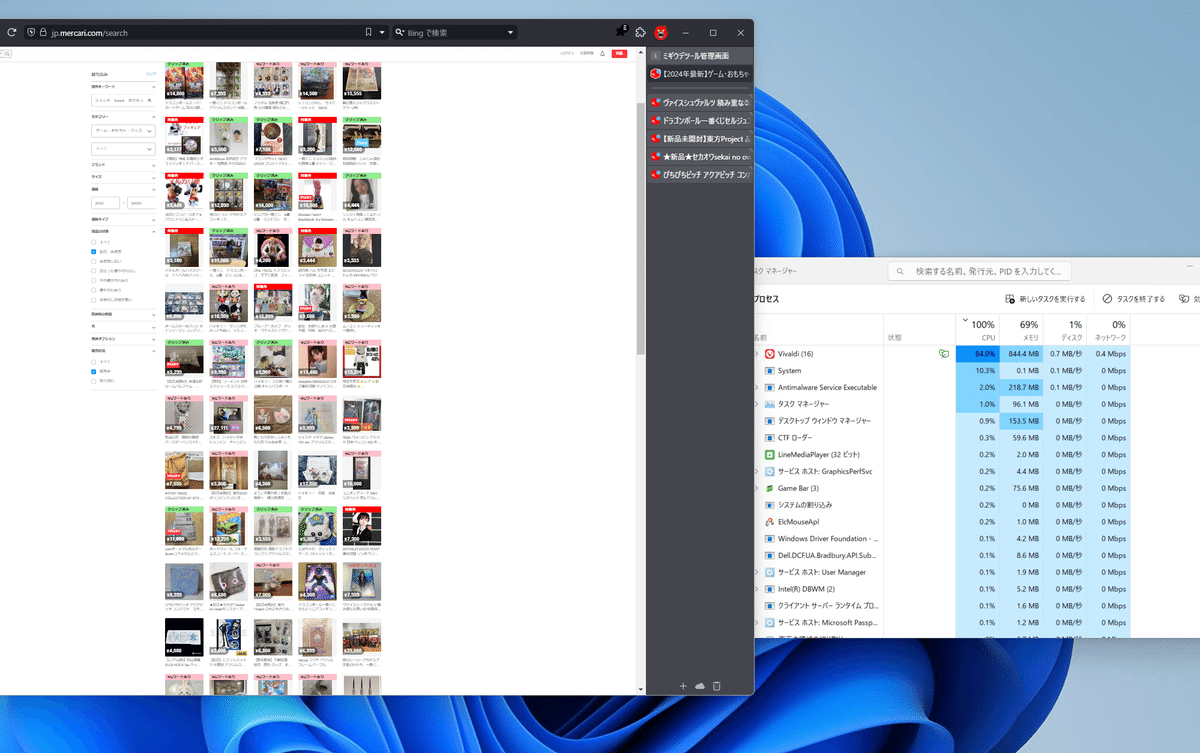Click the Mercari notification bell icon
This screenshot has width=1200, height=753.
click(x=602, y=53)
